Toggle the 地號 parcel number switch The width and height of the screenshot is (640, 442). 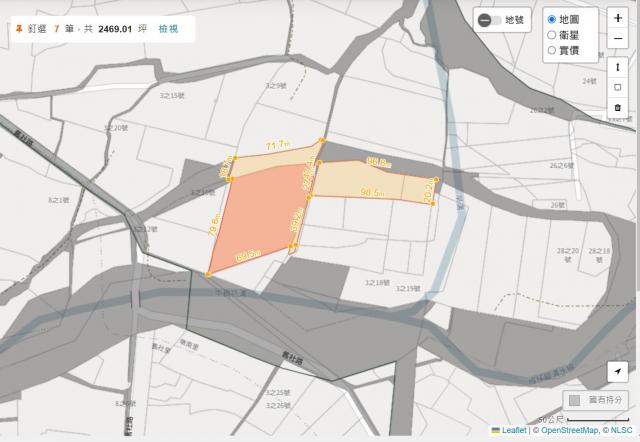tap(490, 20)
